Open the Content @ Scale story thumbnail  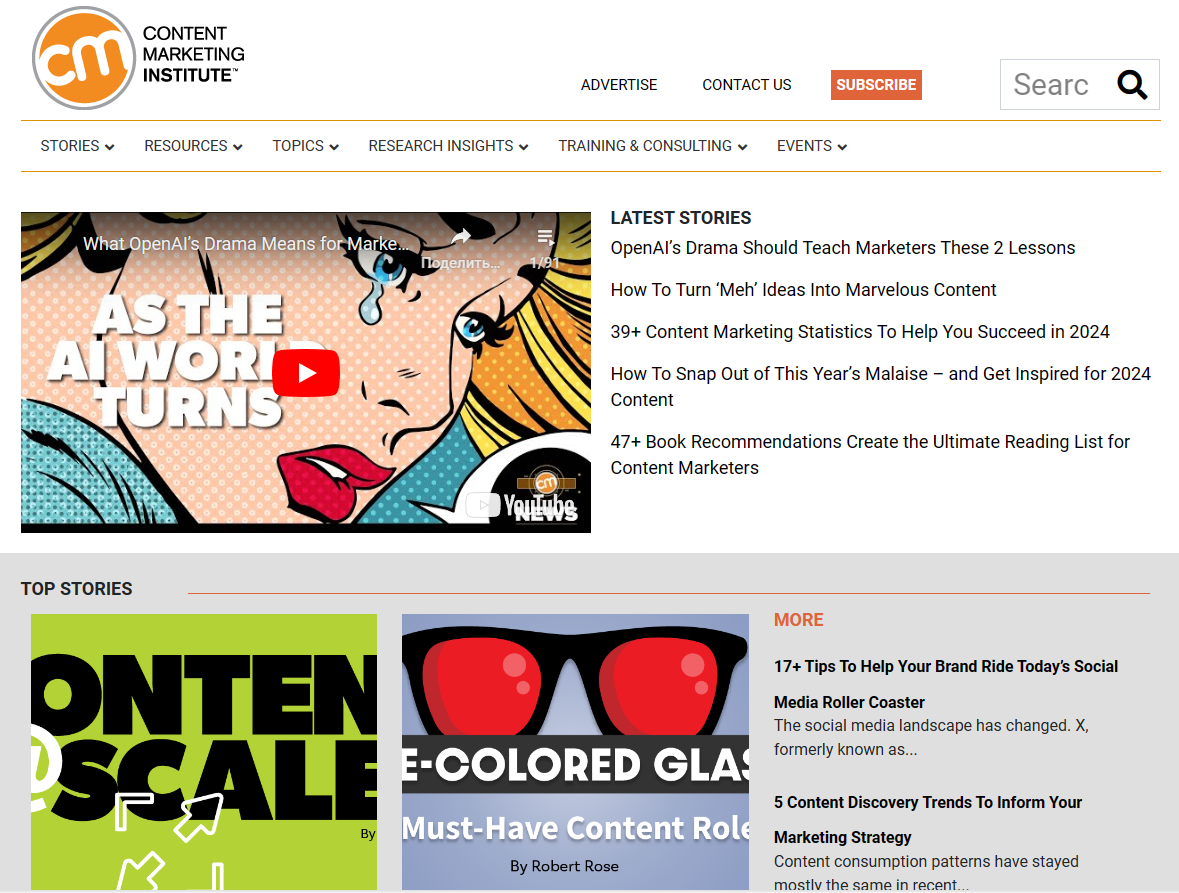pyautogui.click(x=204, y=752)
